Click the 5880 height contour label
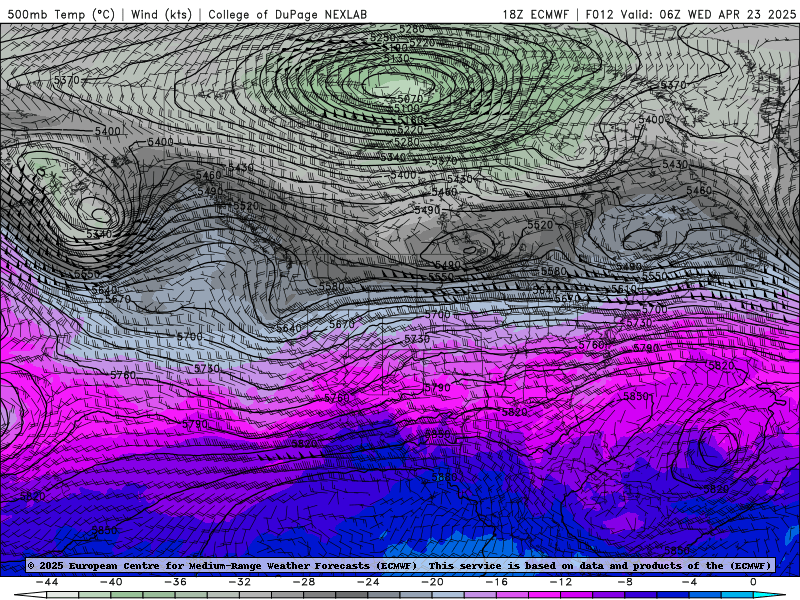This screenshot has width=800, height=600. (x=444, y=477)
